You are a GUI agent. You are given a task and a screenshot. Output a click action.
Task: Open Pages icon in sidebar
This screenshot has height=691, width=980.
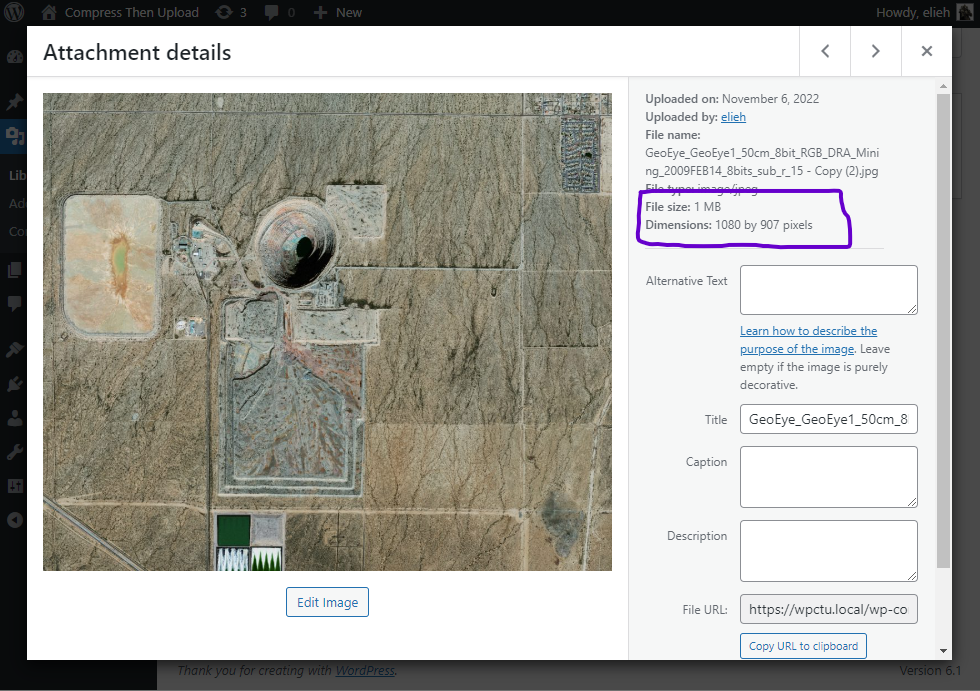[14, 270]
